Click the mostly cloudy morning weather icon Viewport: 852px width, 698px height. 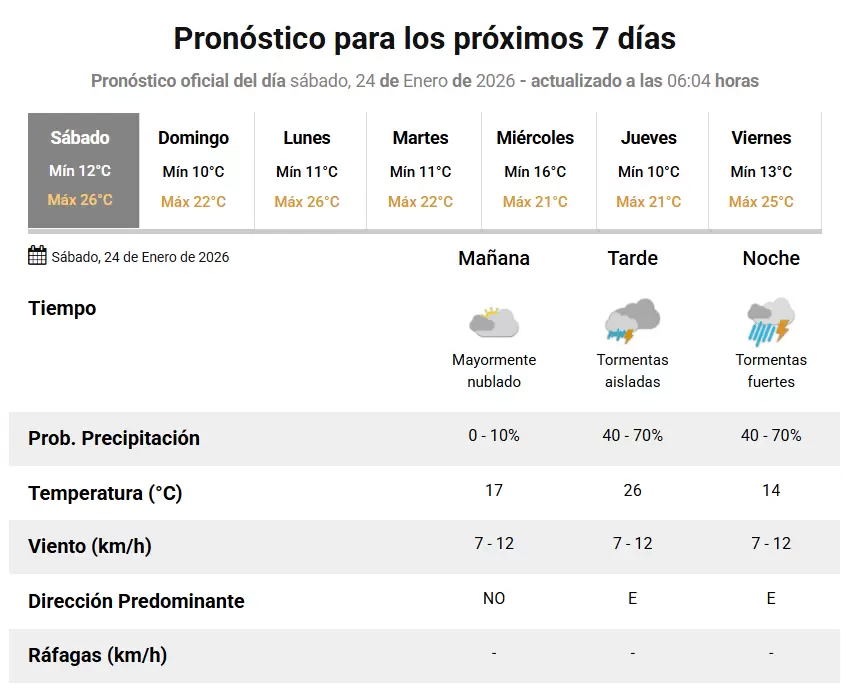click(494, 321)
